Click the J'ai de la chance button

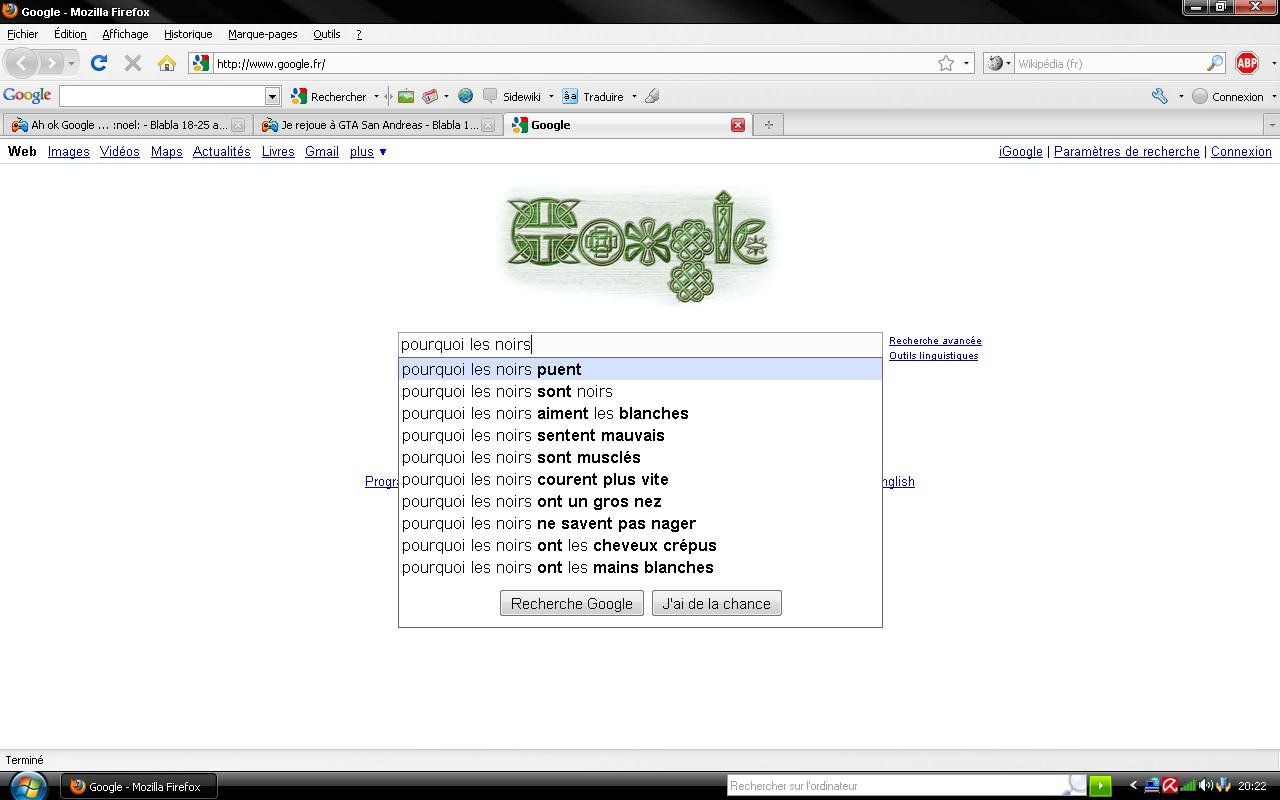716,604
